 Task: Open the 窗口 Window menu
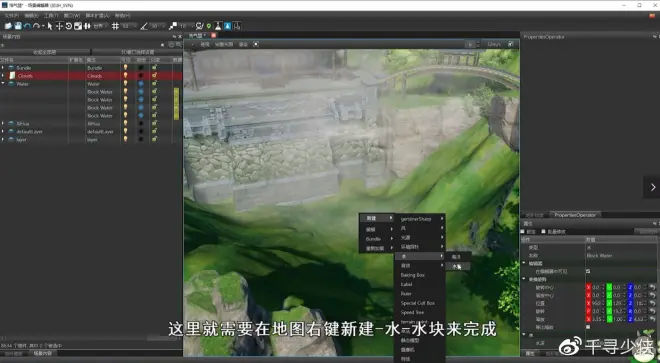pos(72,16)
